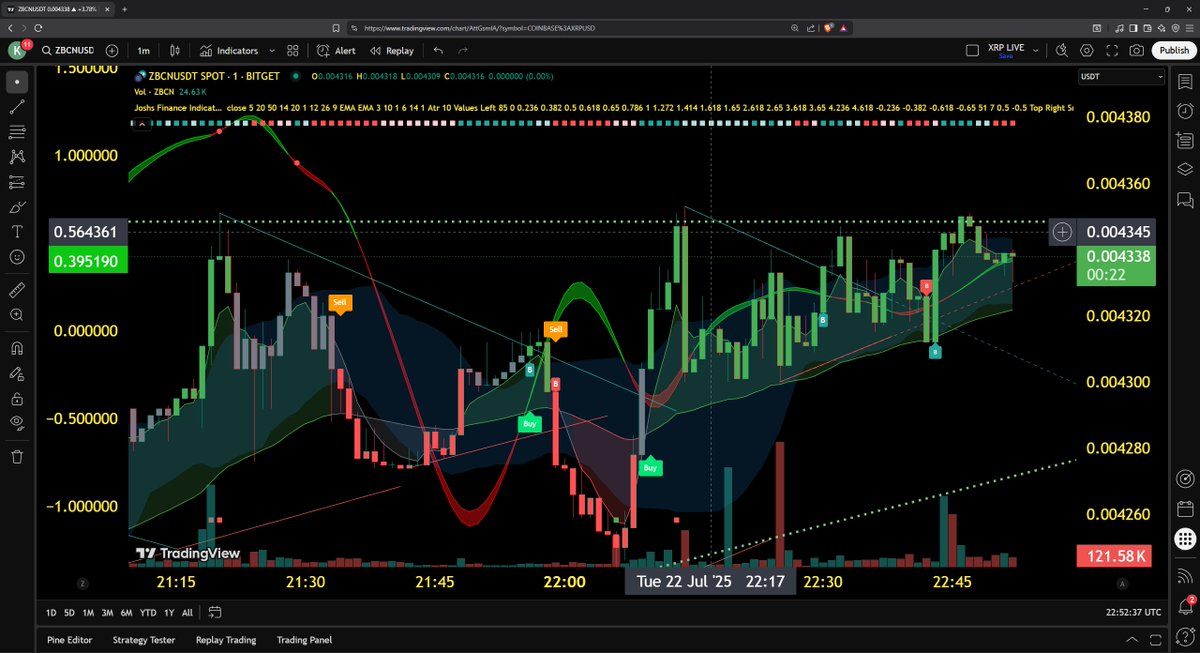Open the user profile avatar menu
The height and width of the screenshot is (653, 1200).
tap(18, 50)
